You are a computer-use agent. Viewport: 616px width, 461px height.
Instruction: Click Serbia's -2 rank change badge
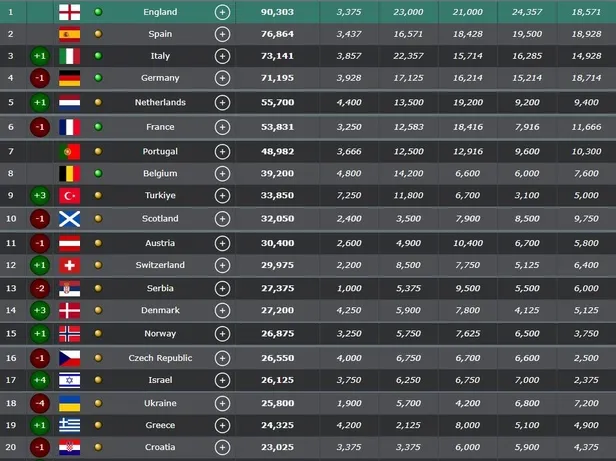pyautogui.click(x=39, y=288)
